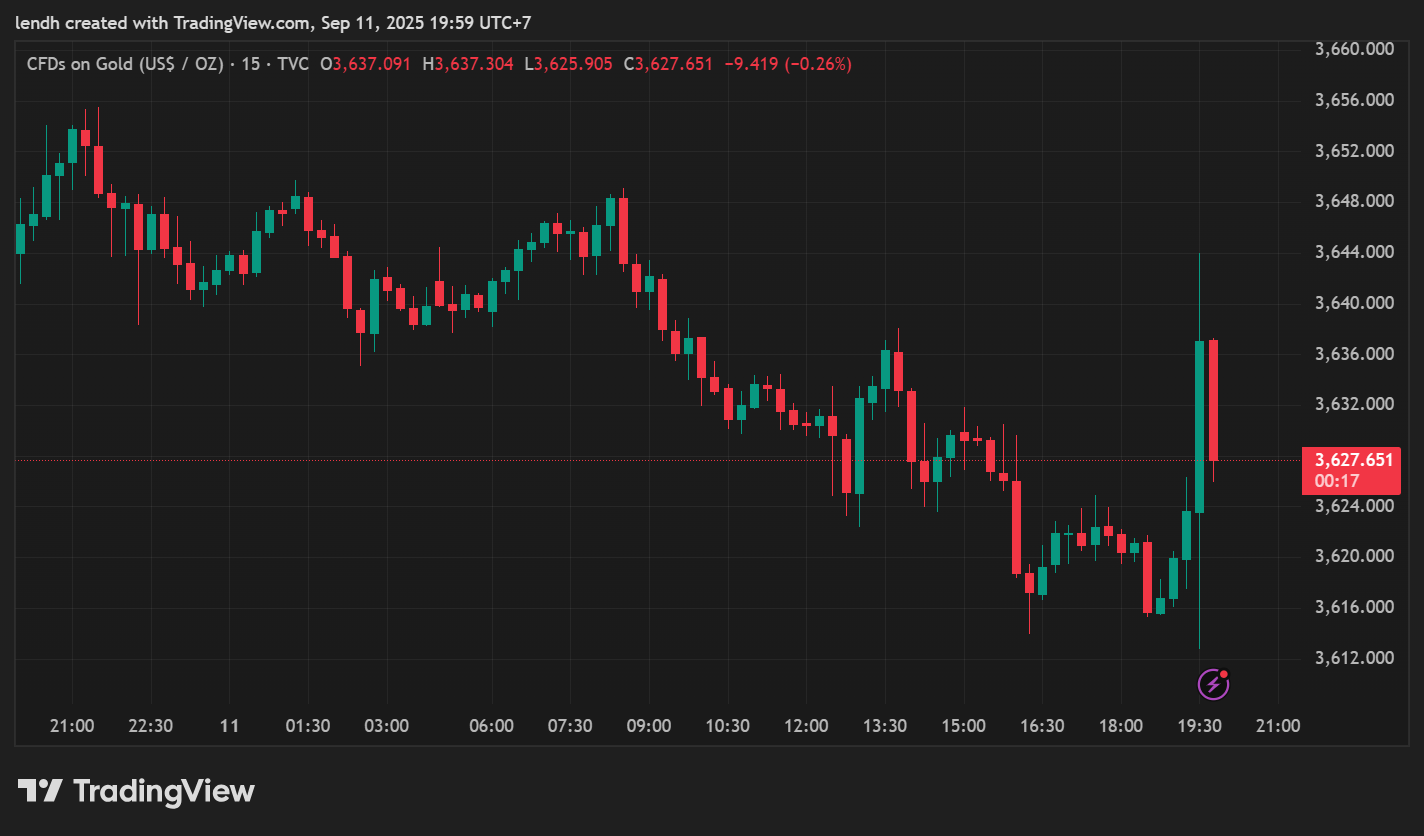The width and height of the screenshot is (1424, 836).
Task: Click the 01:30 time axis label
Action: coord(308,726)
